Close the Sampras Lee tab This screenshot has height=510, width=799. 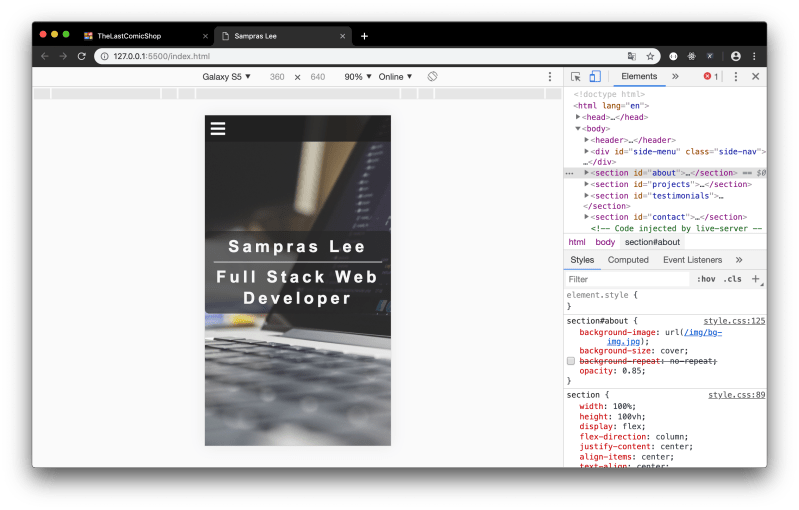click(342, 36)
